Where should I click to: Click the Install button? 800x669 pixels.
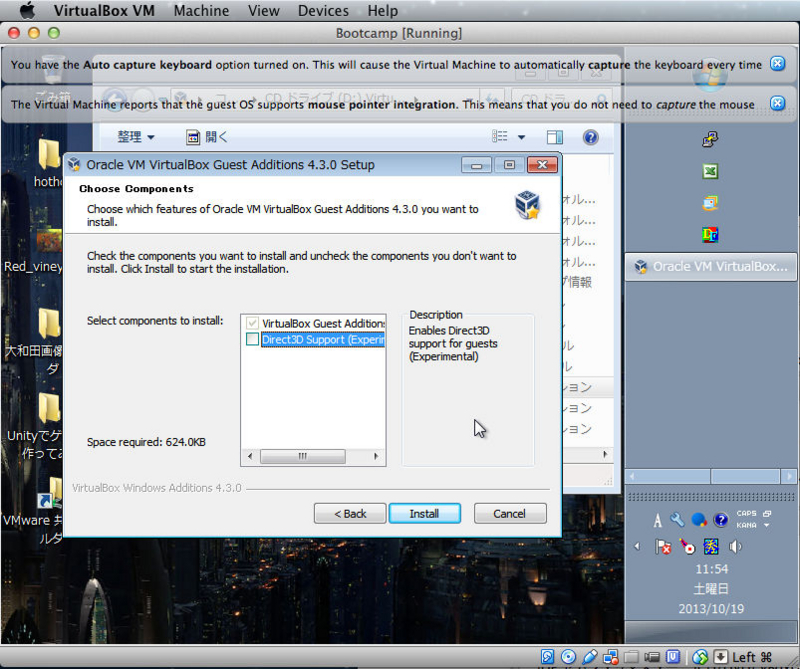pos(424,513)
